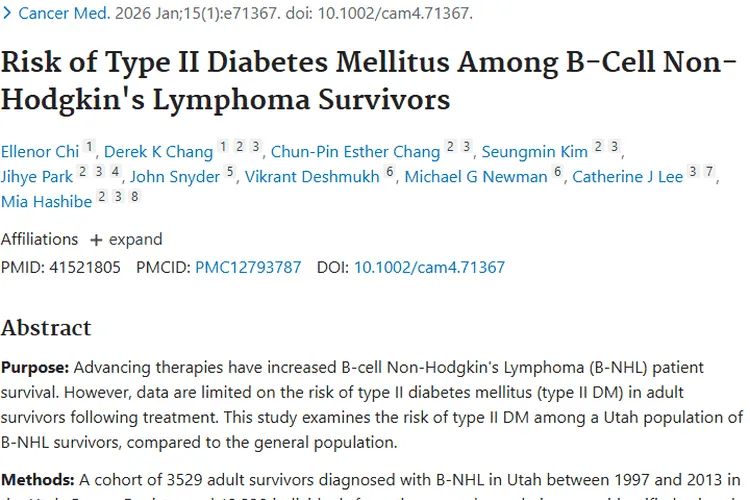The image size is (750, 500).
Task: Click affiliation superscript 1 next to Ellenor Chi
Action: tap(89, 148)
